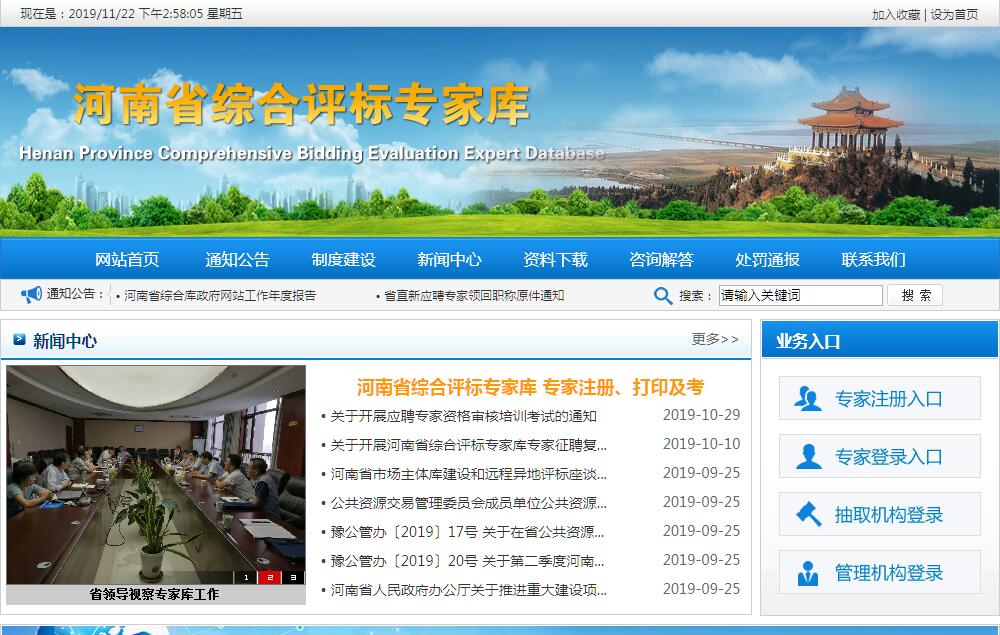Open the 资料下载 menu item
Image resolution: width=1000 pixels, height=635 pixels.
[555, 260]
